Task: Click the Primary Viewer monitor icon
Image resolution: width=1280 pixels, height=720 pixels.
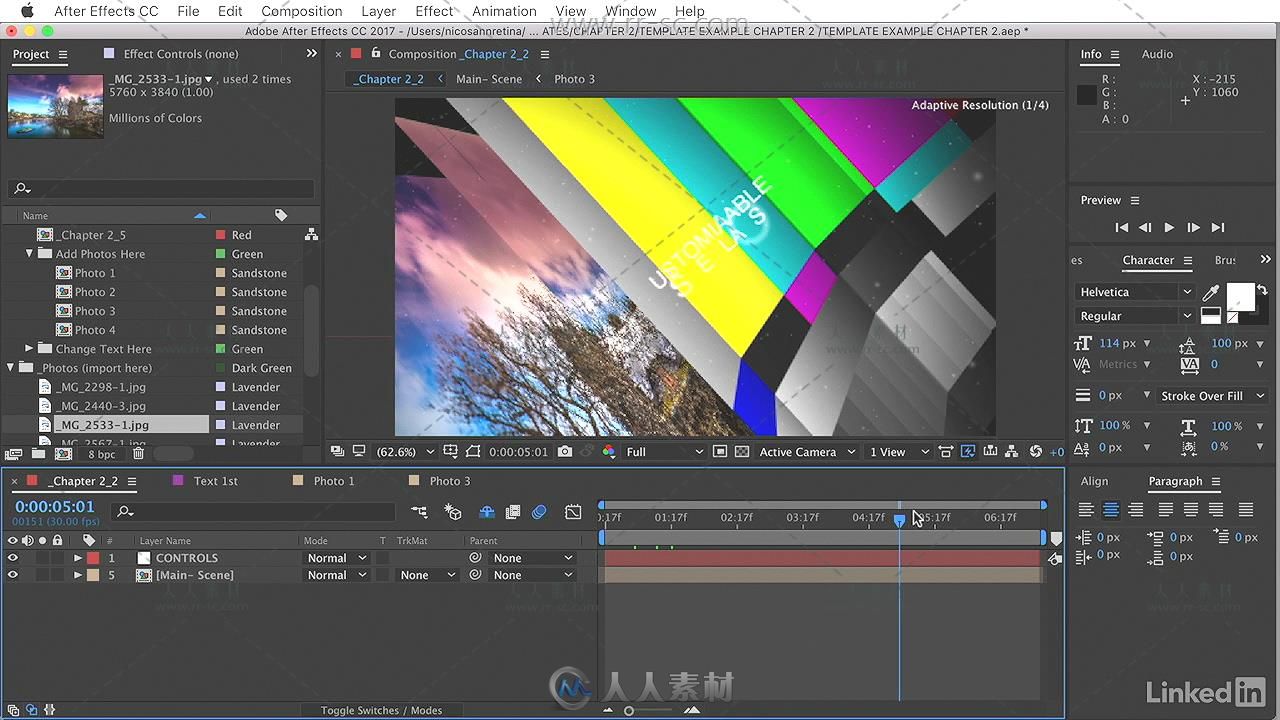Action: (x=359, y=452)
